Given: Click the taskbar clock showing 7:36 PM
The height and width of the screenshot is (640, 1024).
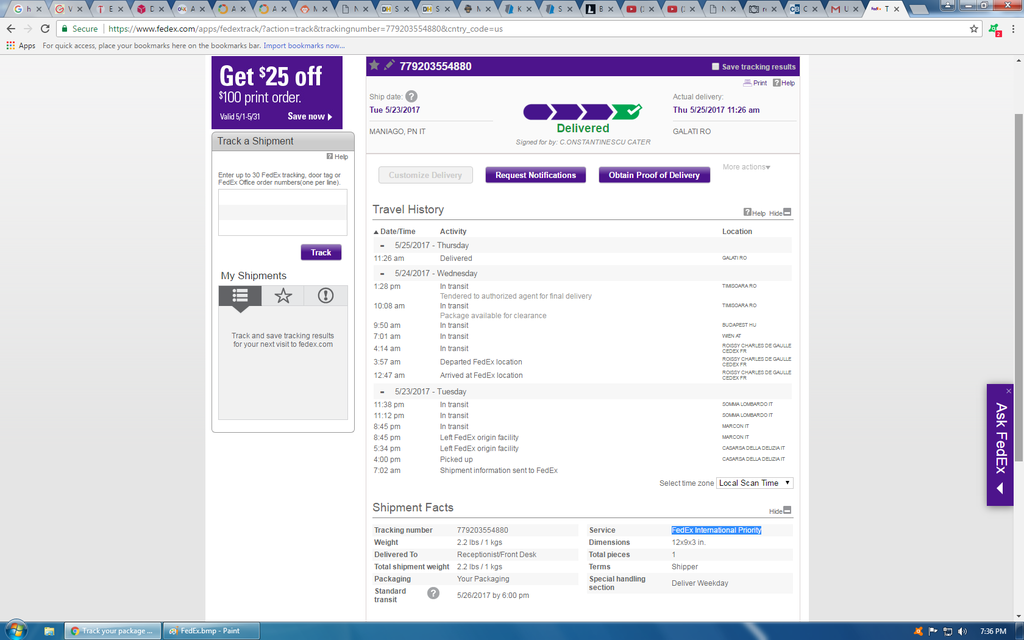Looking at the screenshot, I should click(993, 632).
